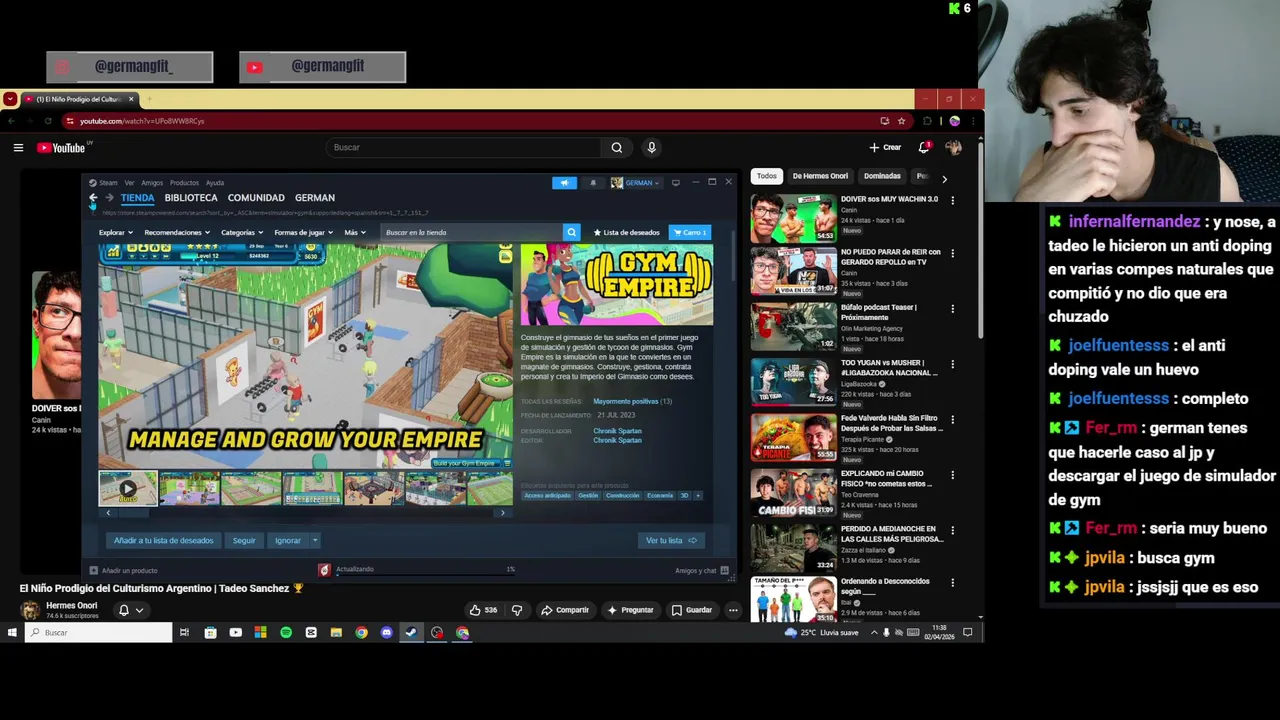The image size is (1280, 720).
Task: Open the arrow beside the Ignorar button
Action: pos(314,540)
